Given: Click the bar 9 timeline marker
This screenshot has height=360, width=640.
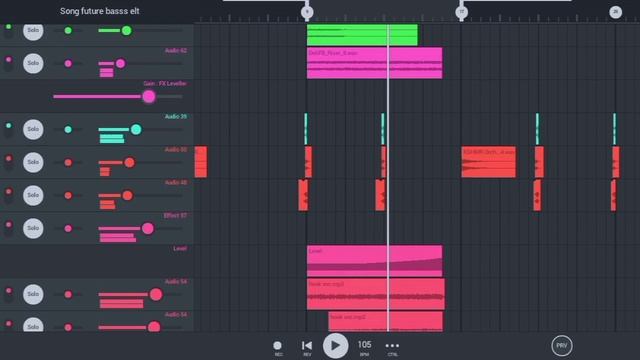Looking at the screenshot, I should click(x=307, y=12).
